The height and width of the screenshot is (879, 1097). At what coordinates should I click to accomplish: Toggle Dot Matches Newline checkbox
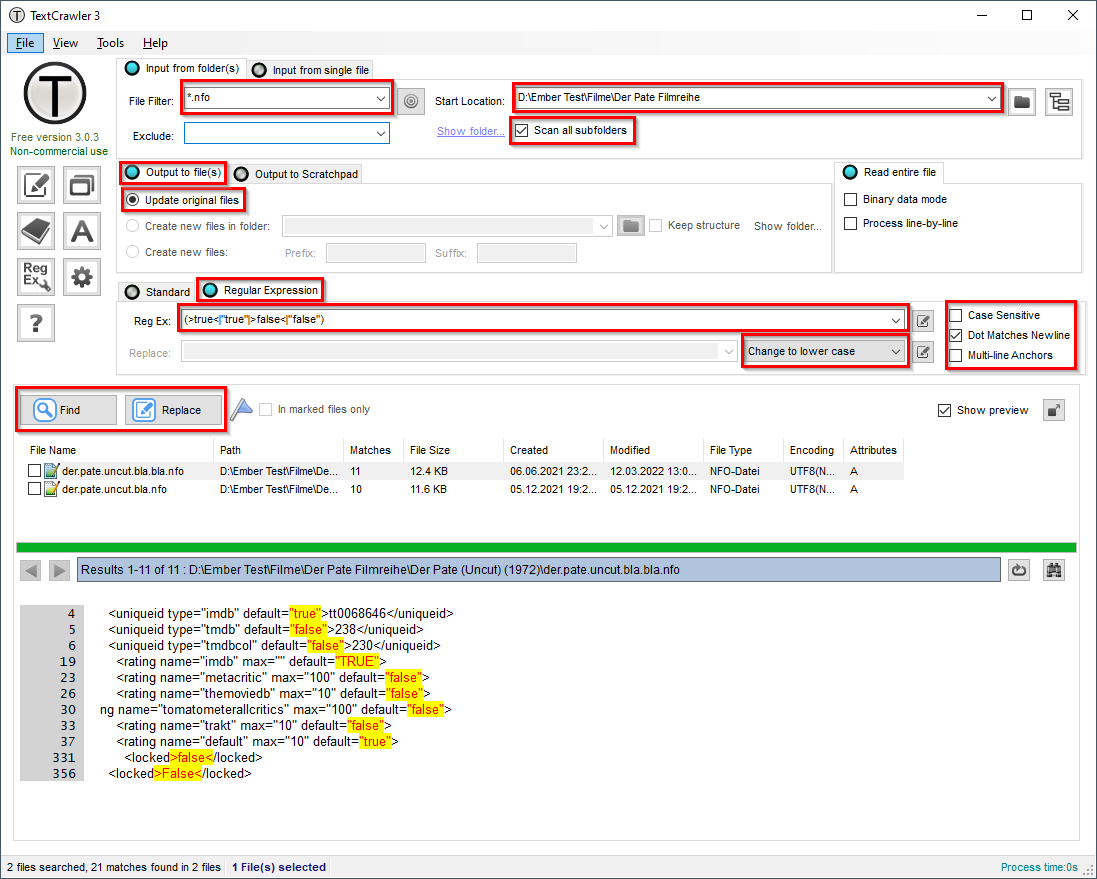click(x=956, y=335)
